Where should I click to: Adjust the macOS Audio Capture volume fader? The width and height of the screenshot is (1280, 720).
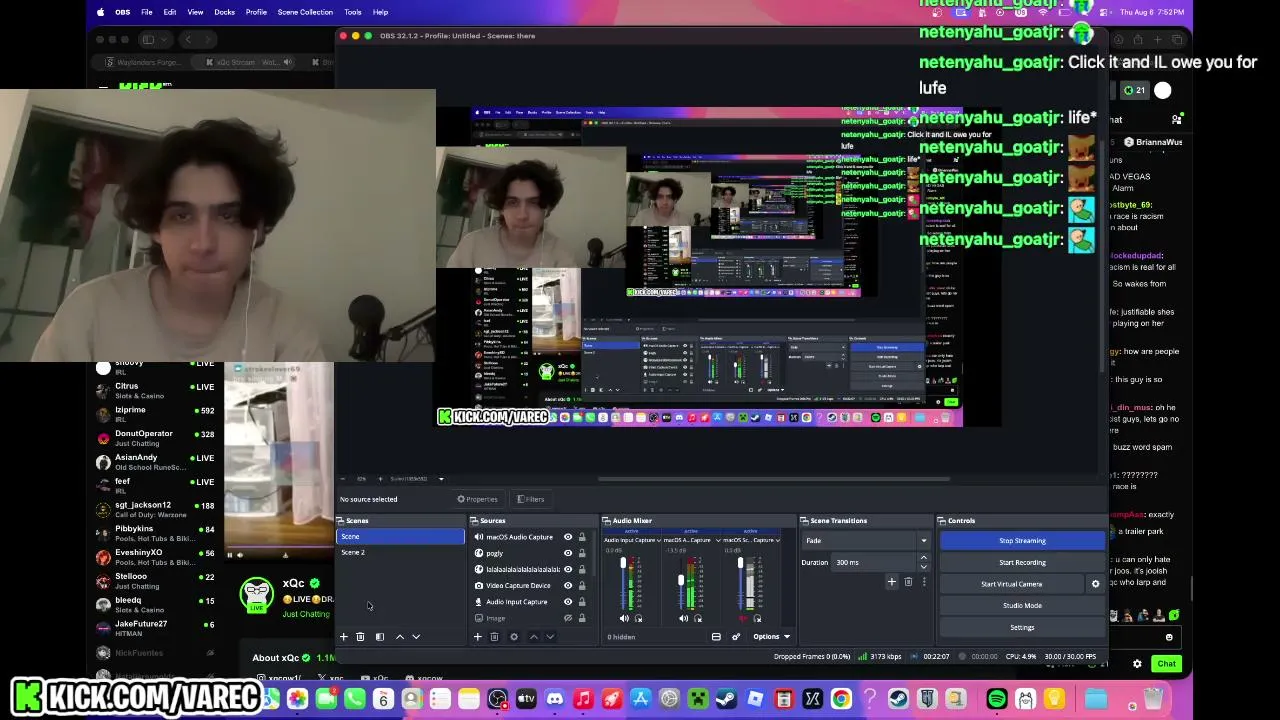click(x=681, y=580)
